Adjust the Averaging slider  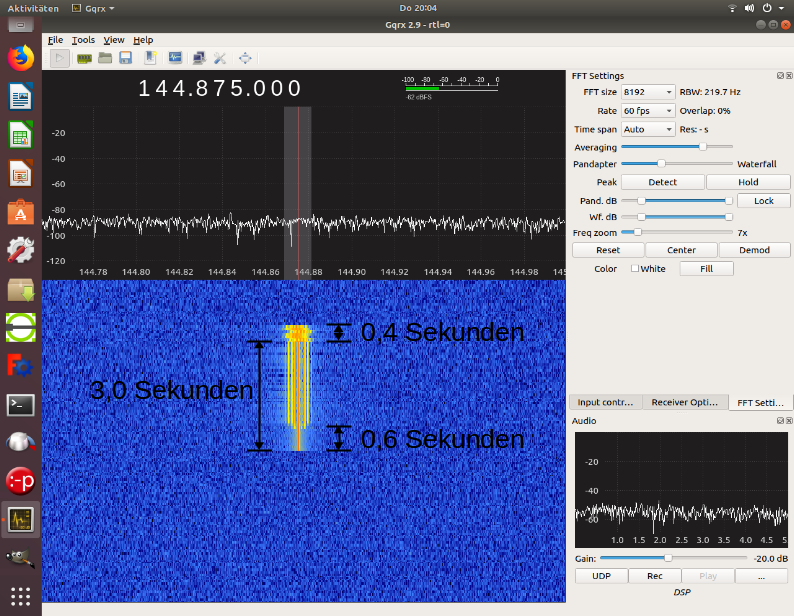[x=677, y=147]
